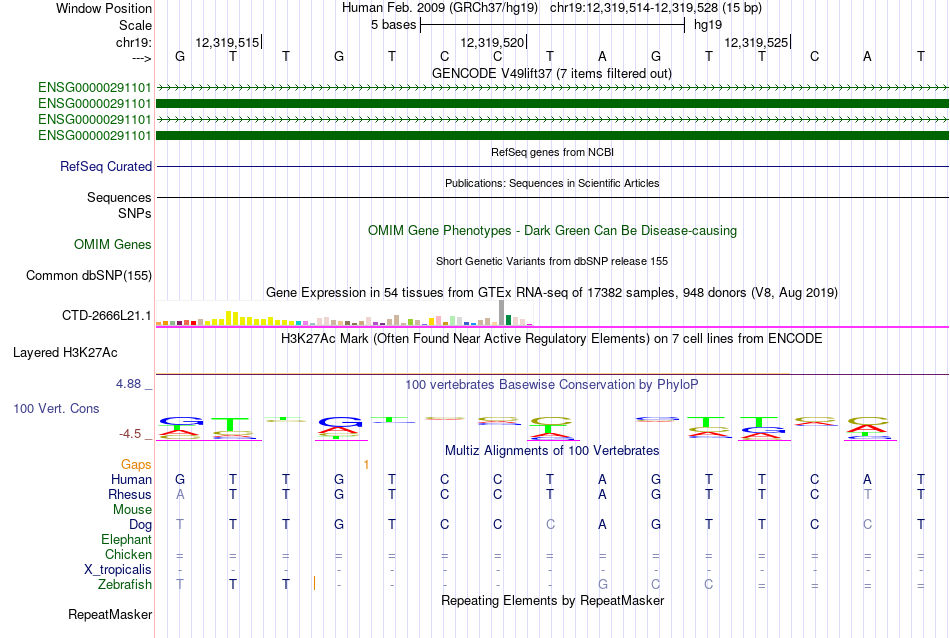Select the Zebrafish alignment row label
950x638 pixels.
click(125, 585)
